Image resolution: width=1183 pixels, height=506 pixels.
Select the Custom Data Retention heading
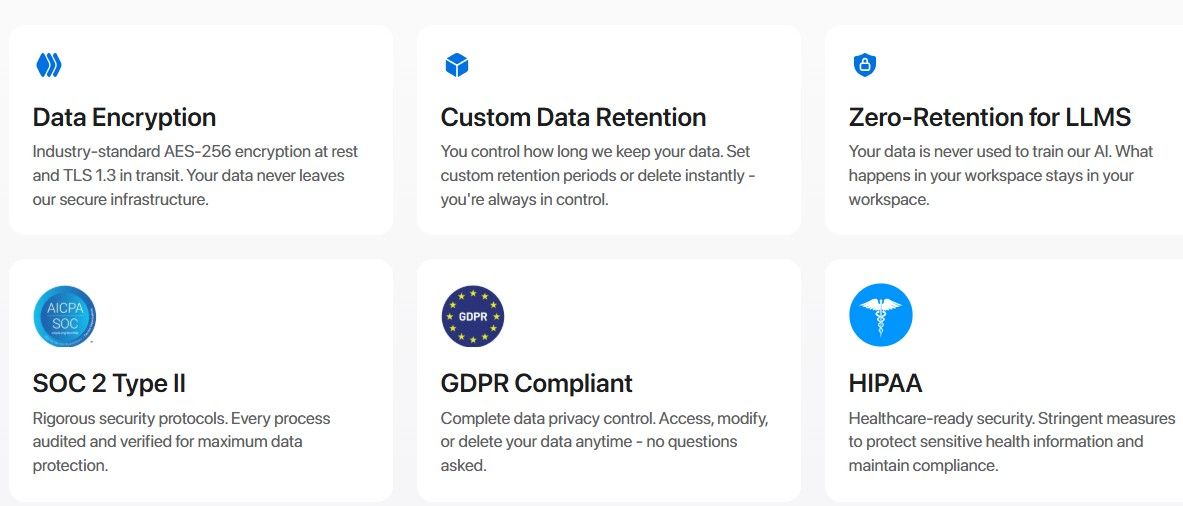pos(573,117)
